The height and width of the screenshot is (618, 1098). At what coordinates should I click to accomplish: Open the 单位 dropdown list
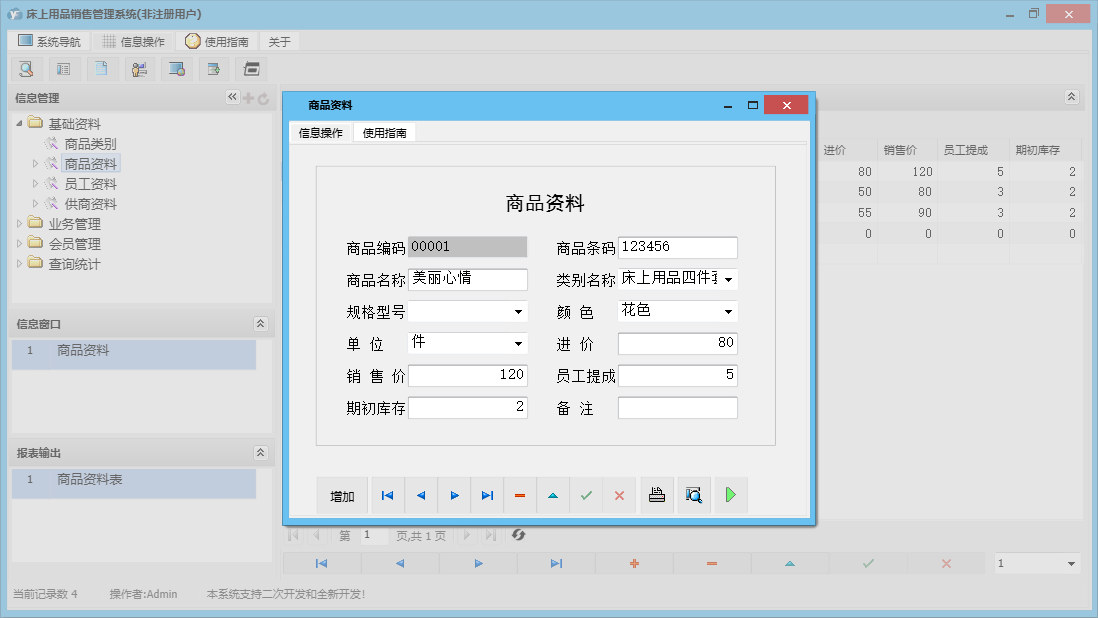518,344
